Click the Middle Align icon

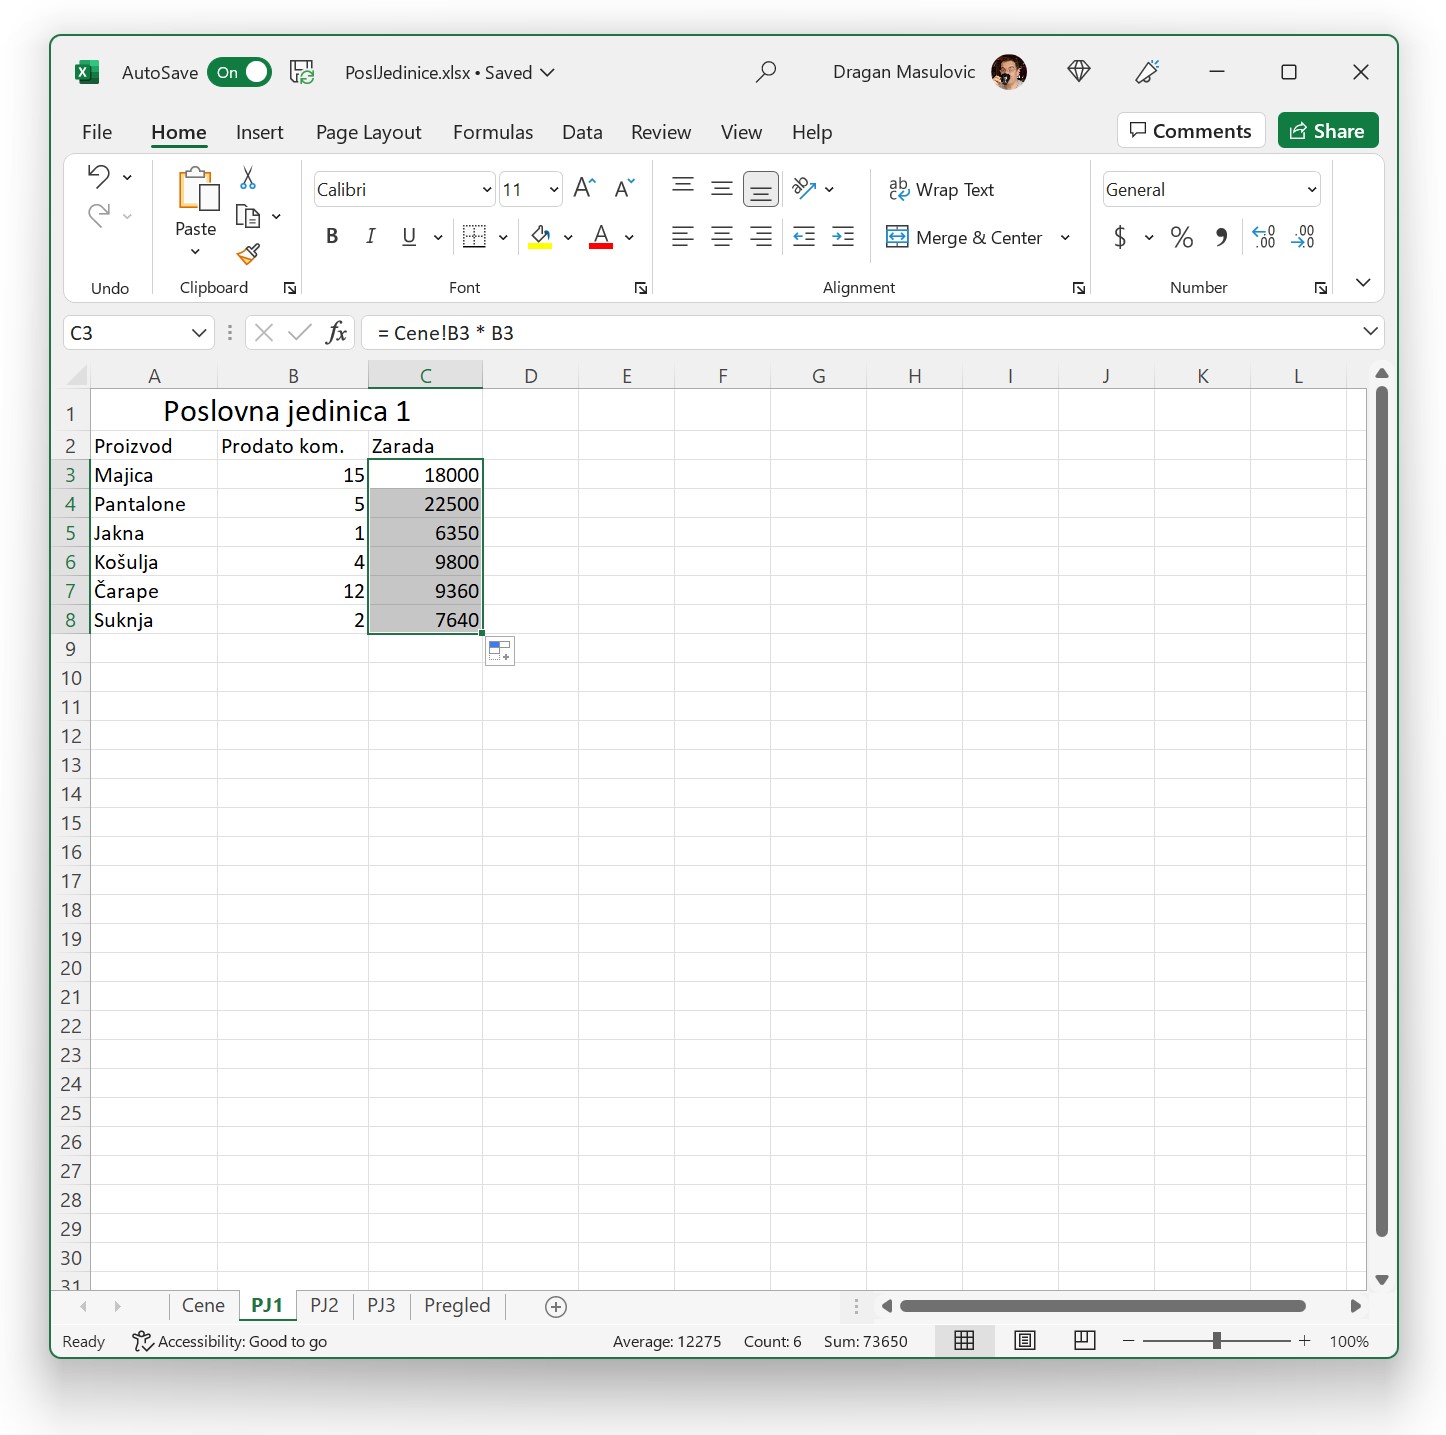pos(722,188)
